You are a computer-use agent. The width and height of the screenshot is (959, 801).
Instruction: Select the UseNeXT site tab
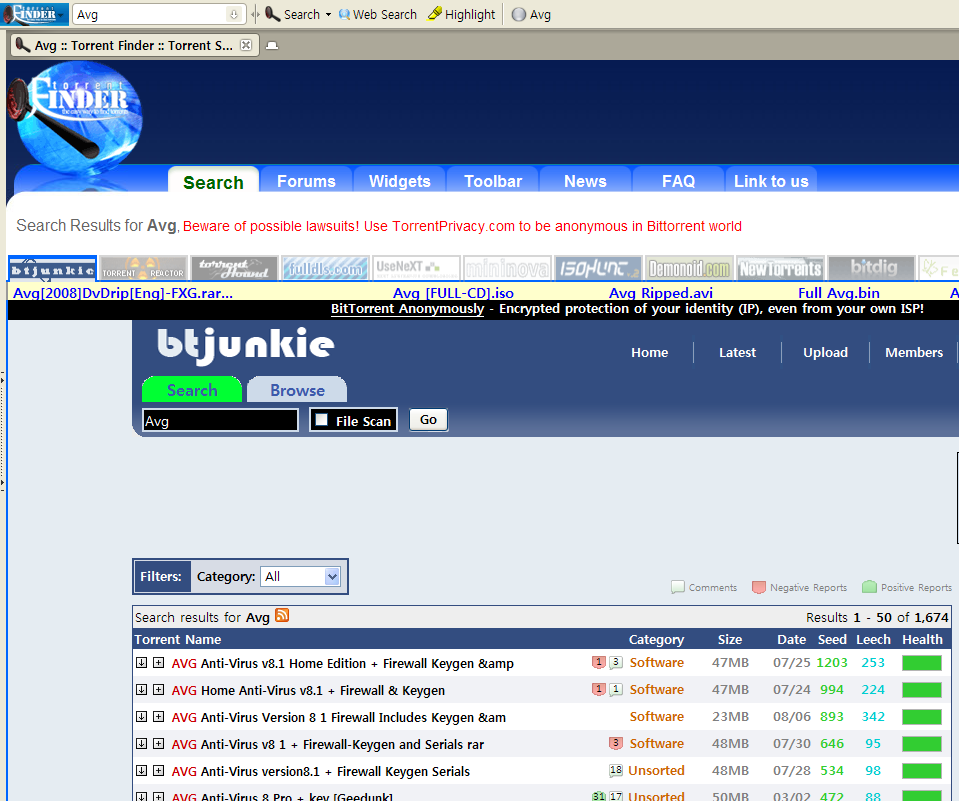pyautogui.click(x=416, y=268)
